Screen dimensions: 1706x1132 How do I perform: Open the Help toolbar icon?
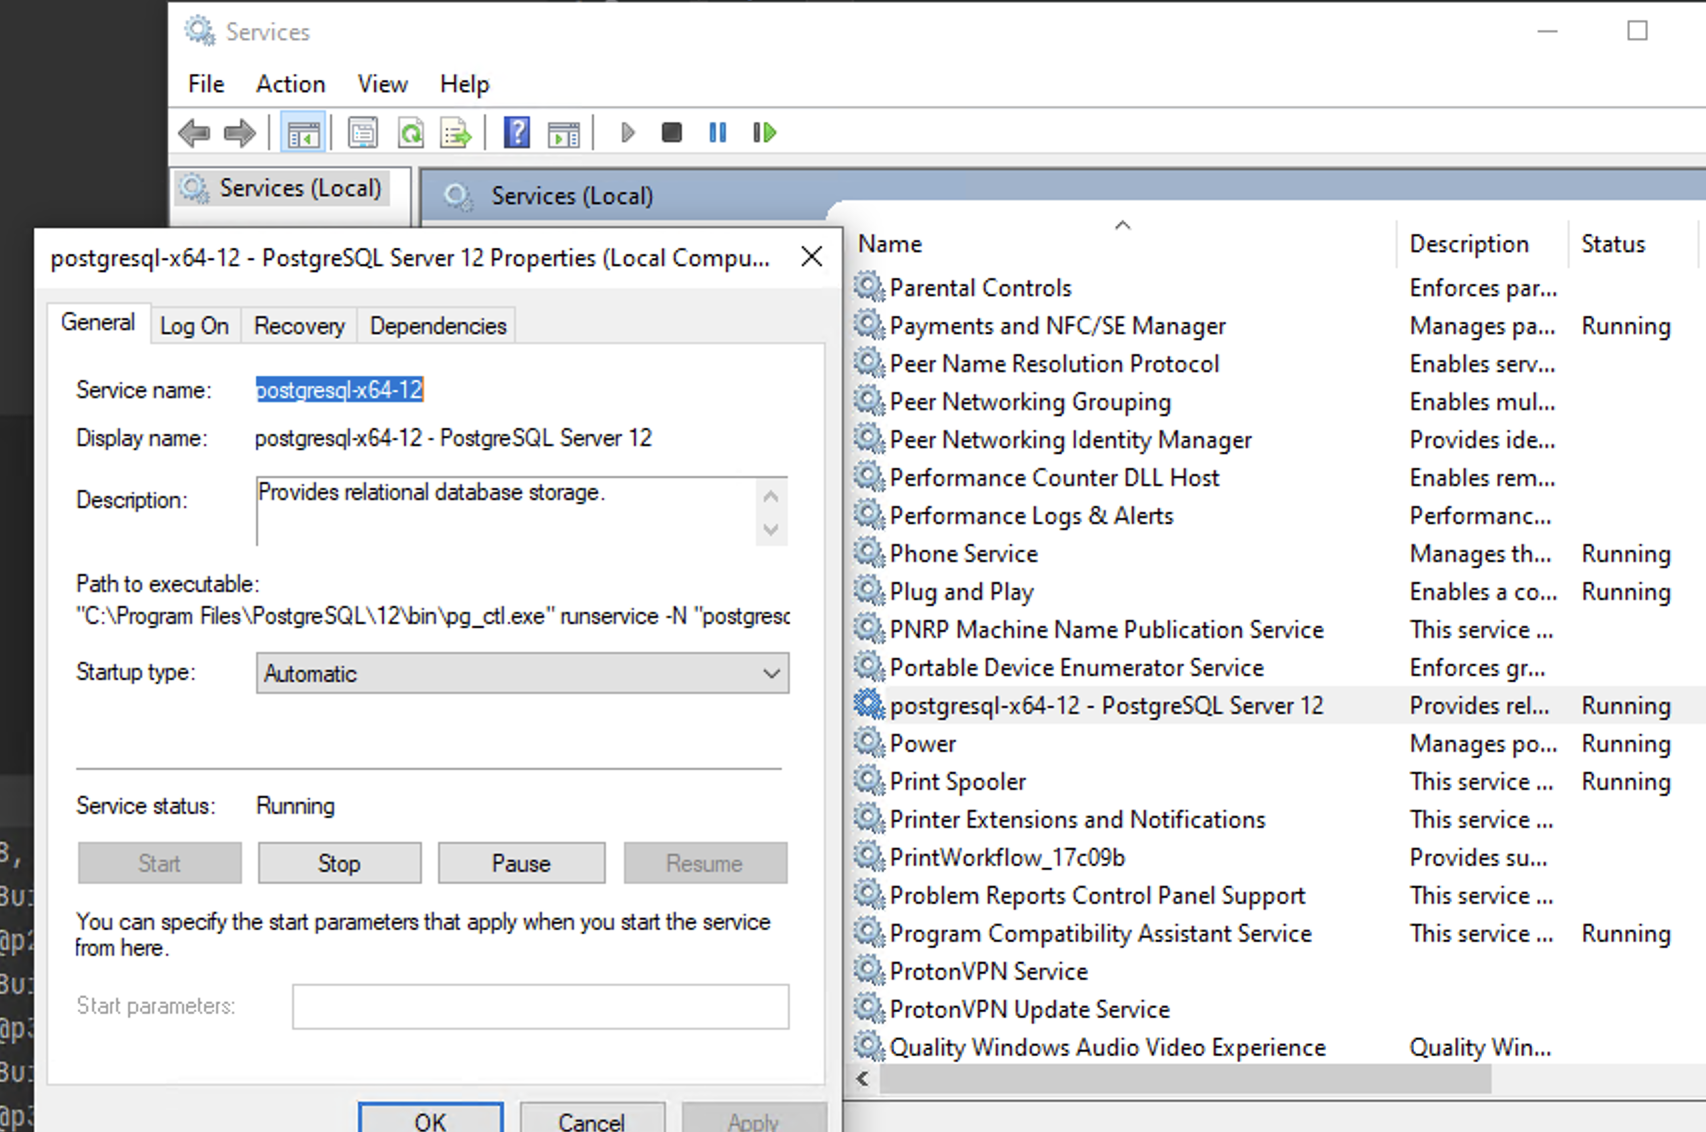tap(517, 132)
